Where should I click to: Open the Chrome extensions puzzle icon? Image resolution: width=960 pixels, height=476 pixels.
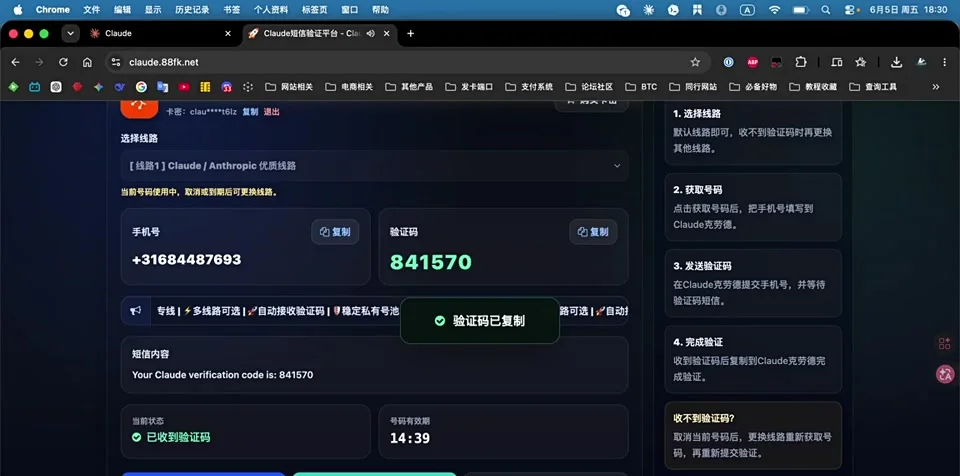pyautogui.click(x=801, y=62)
